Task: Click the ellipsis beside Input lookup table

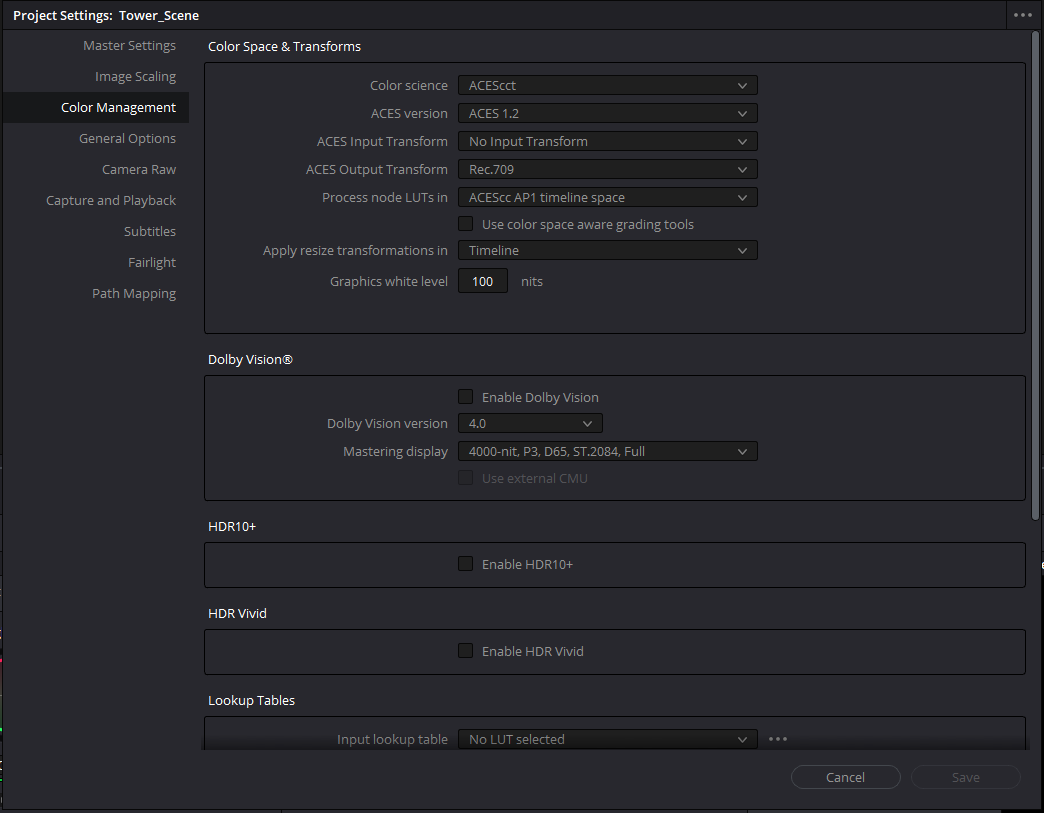Action: tap(778, 739)
